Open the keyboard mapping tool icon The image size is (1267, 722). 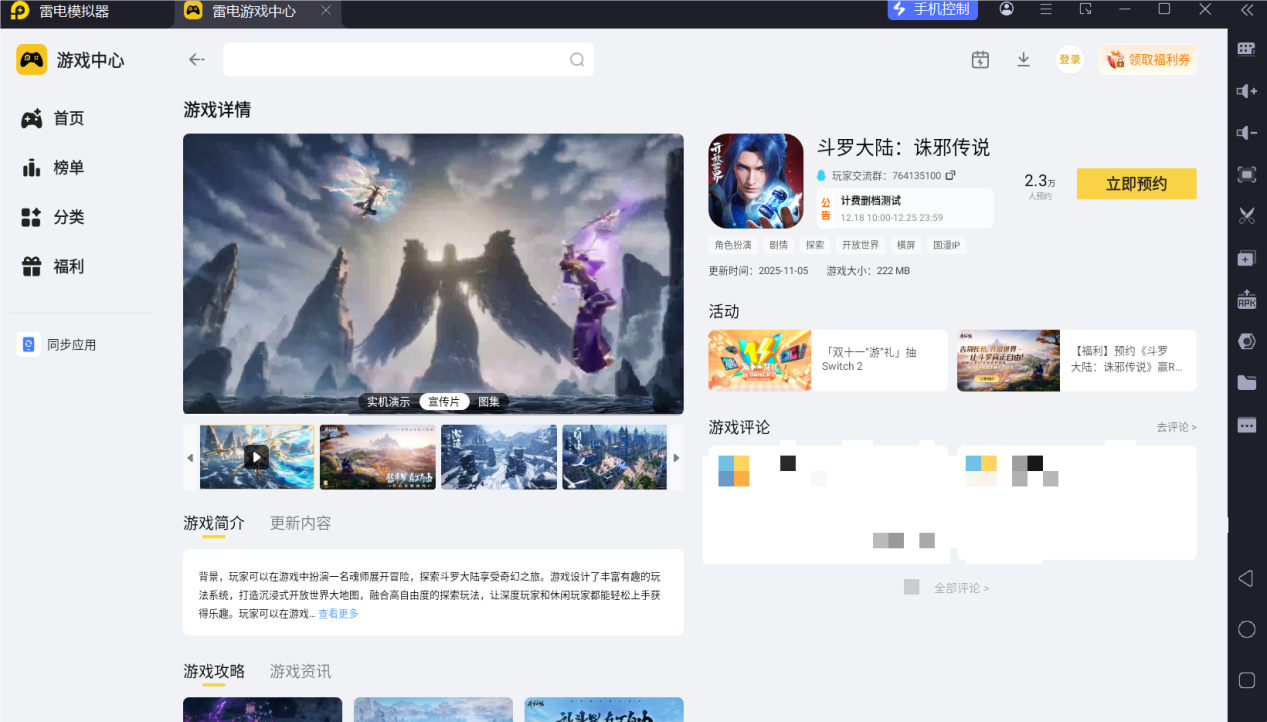pyautogui.click(x=1245, y=47)
